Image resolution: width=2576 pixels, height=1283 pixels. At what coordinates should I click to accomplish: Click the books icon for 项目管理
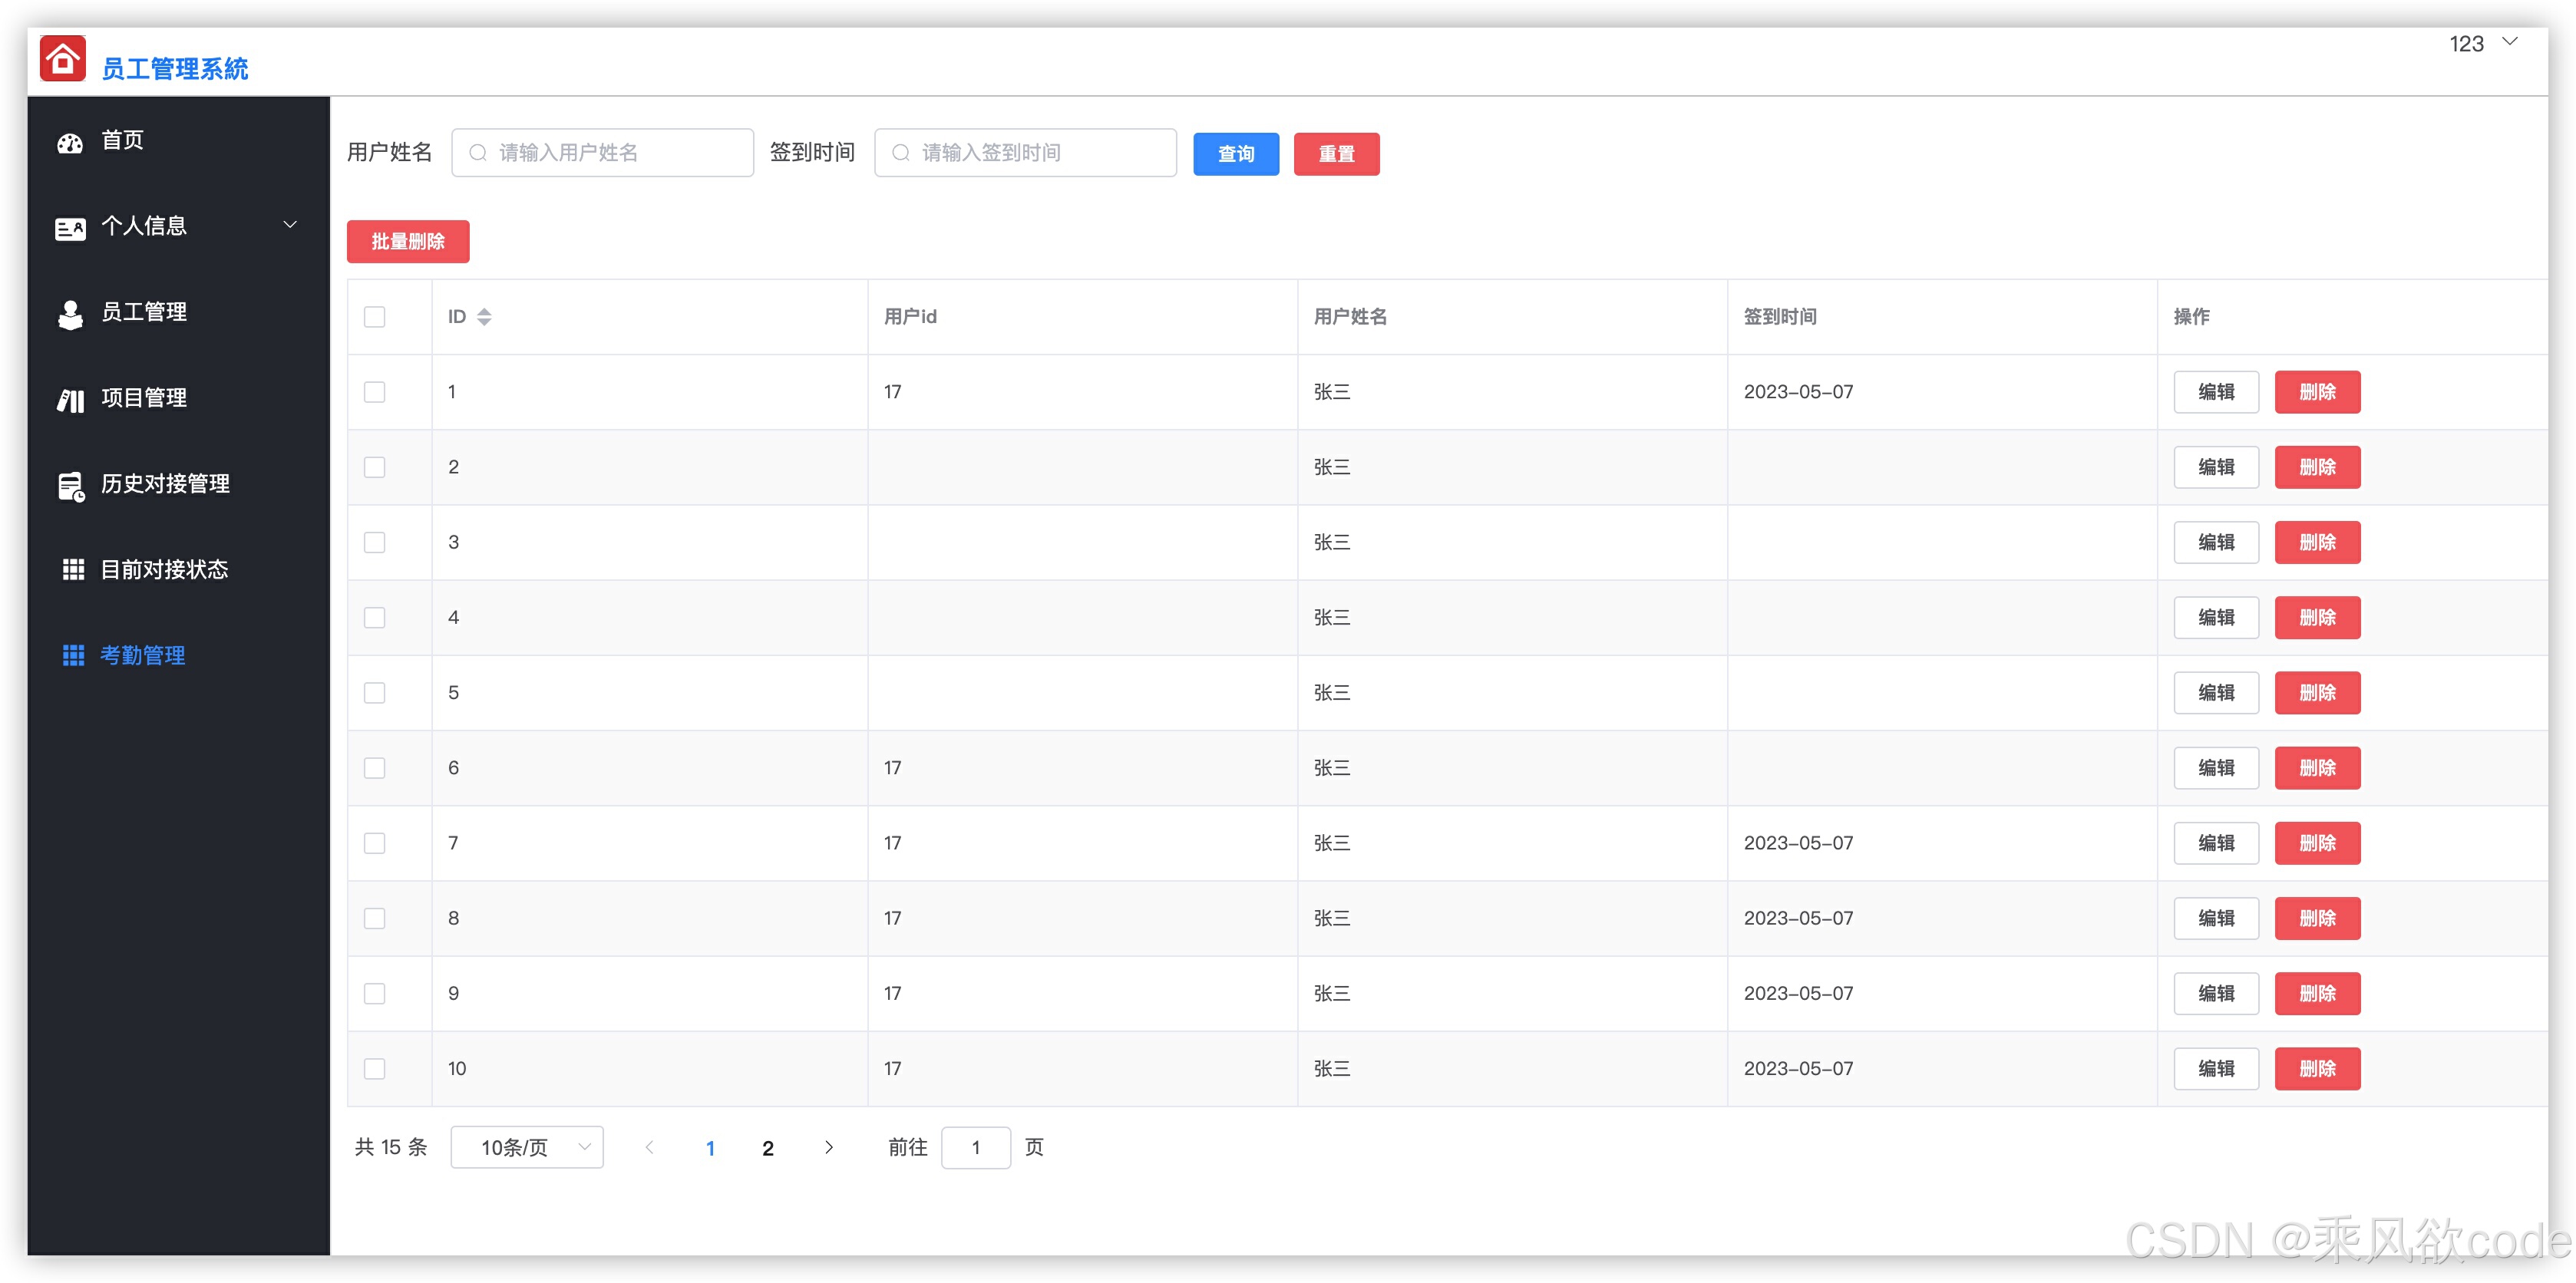pyautogui.click(x=70, y=400)
